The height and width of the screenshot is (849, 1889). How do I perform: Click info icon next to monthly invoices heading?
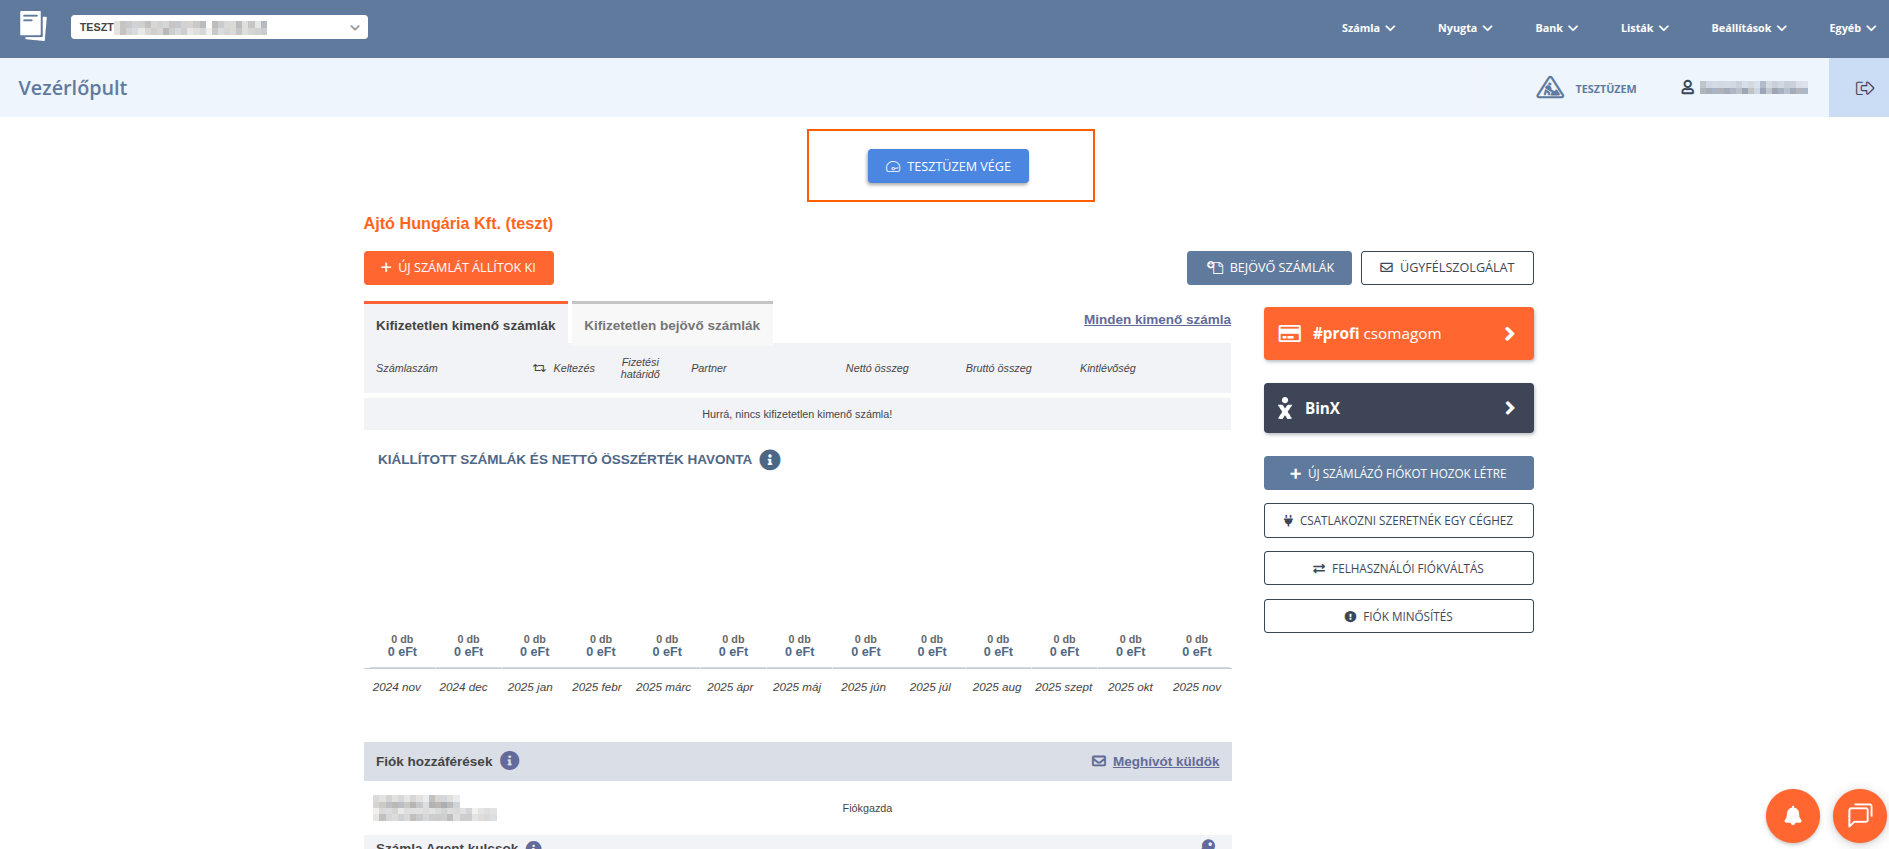pyautogui.click(x=769, y=460)
